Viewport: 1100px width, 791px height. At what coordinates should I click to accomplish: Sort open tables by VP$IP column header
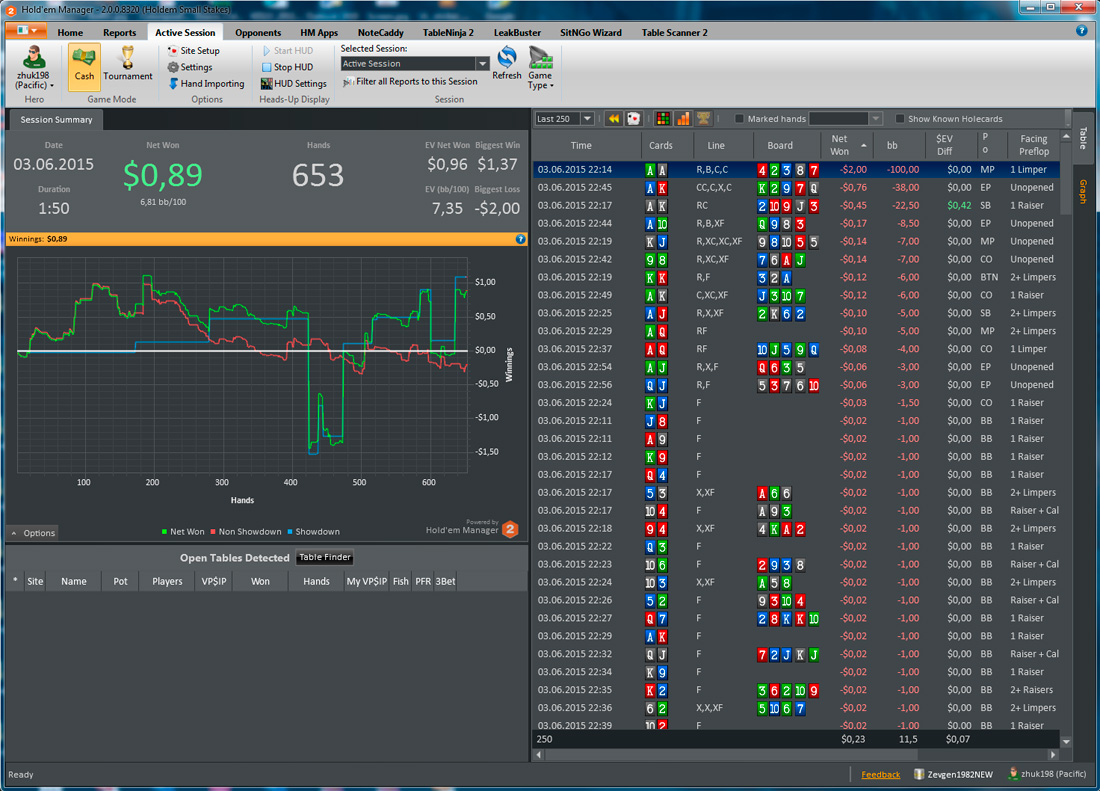[214, 581]
